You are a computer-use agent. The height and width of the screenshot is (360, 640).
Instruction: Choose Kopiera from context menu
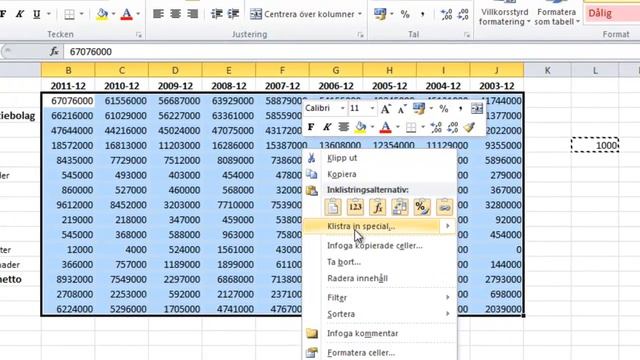[x=380, y=174]
